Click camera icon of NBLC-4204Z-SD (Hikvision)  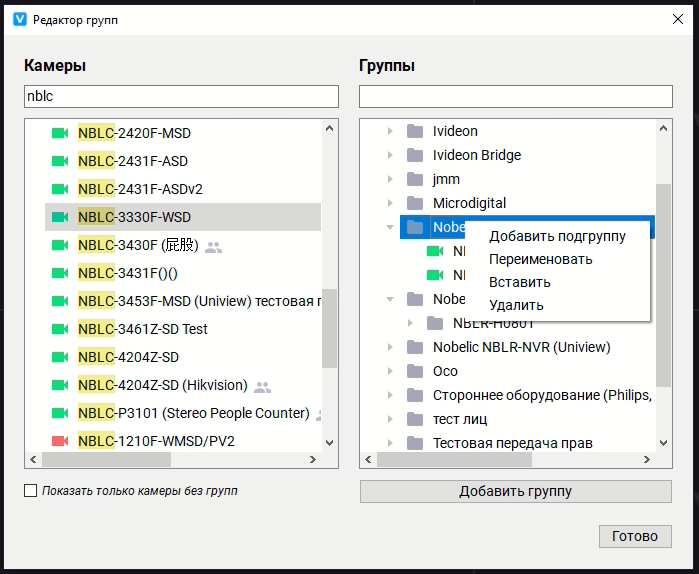click(x=60, y=385)
